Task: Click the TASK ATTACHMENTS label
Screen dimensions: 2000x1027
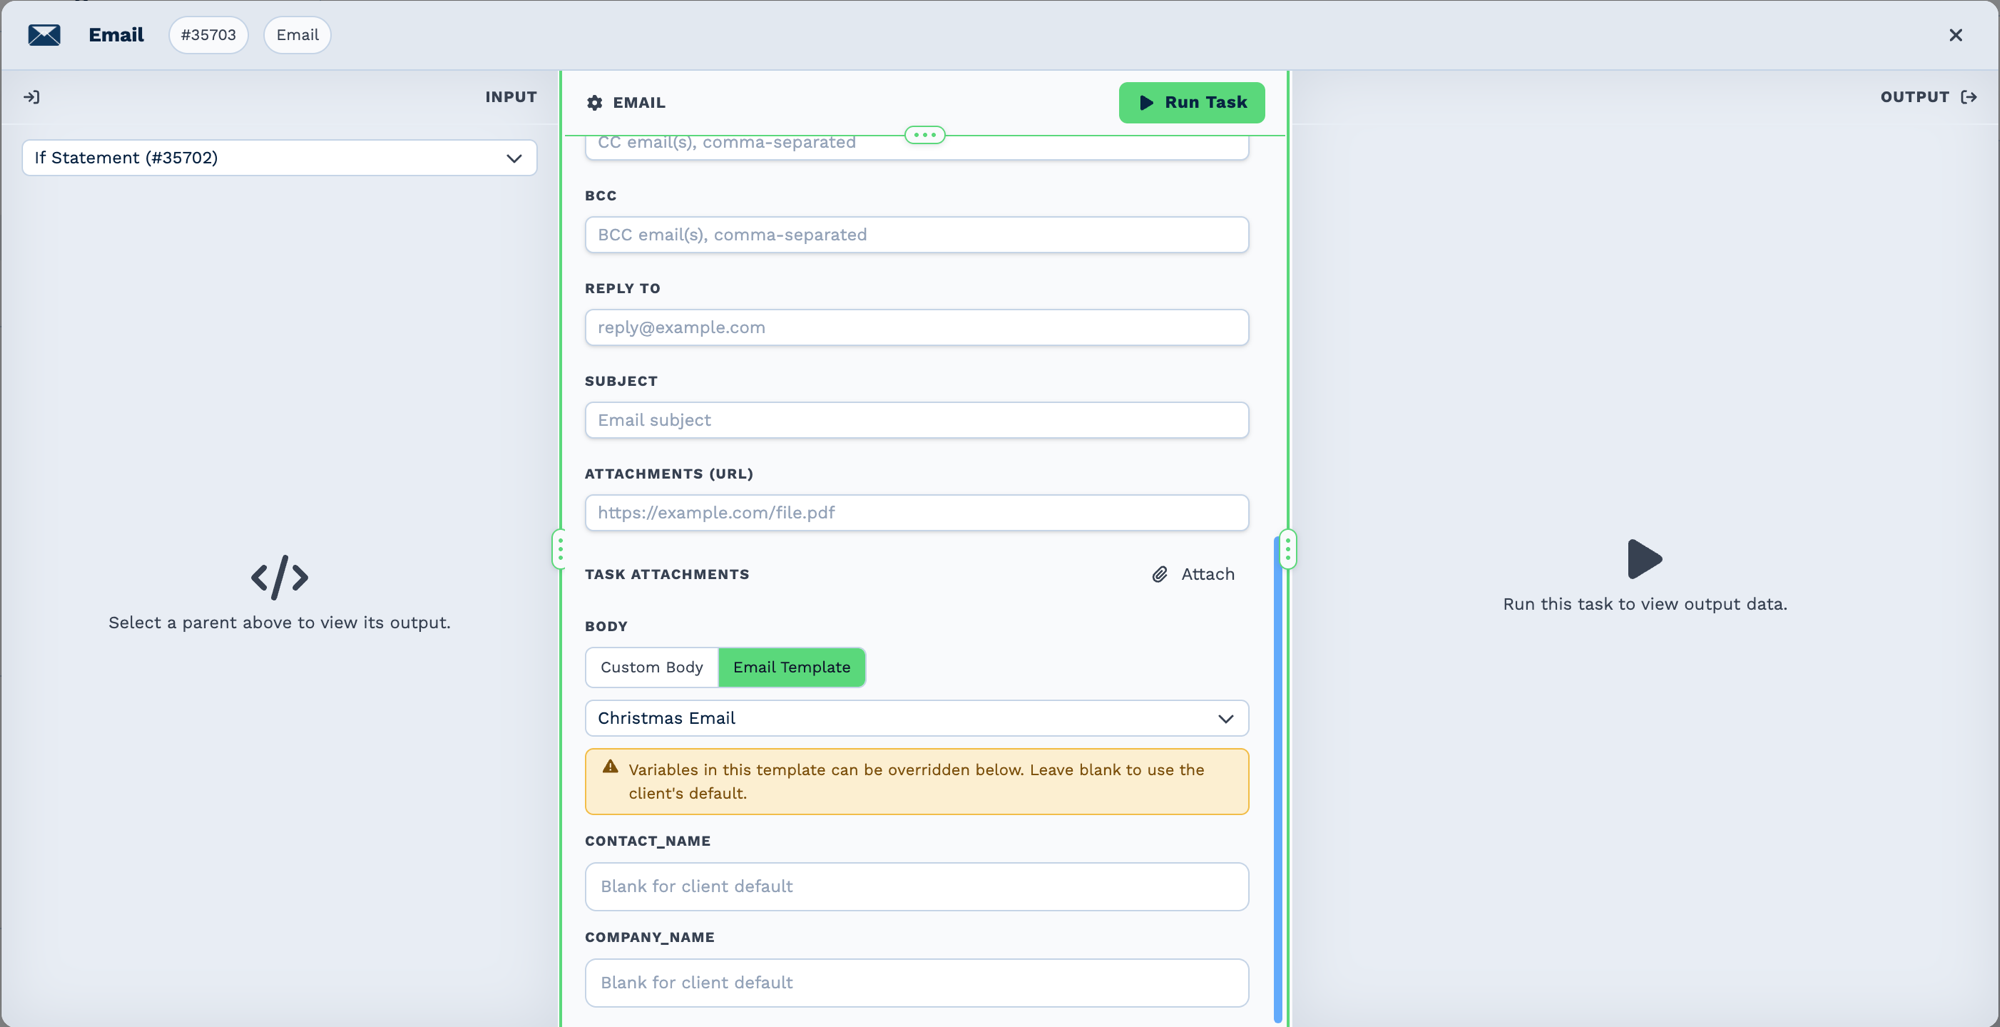Action: [667, 574]
